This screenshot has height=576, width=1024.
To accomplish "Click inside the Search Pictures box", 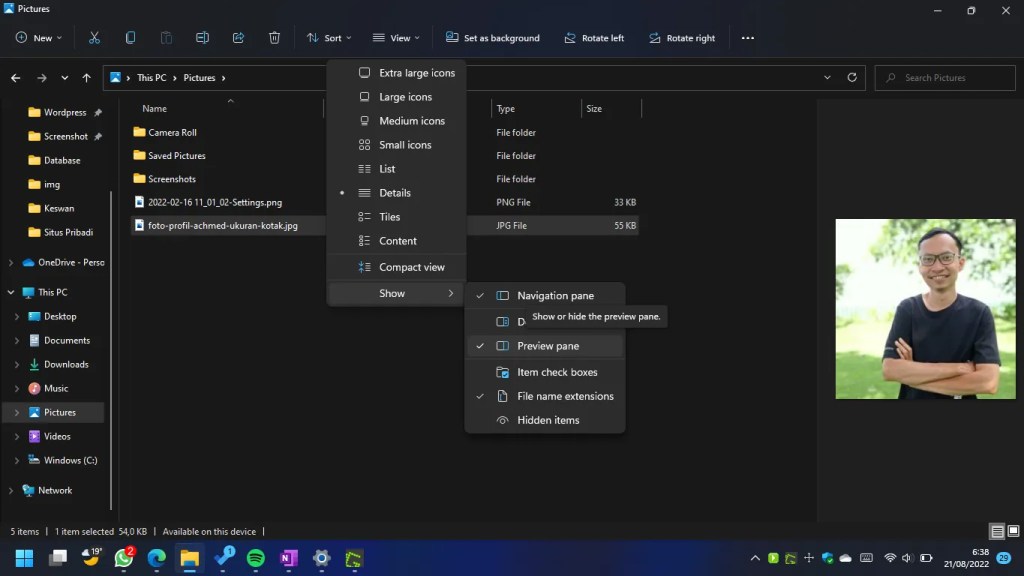I will point(944,77).
